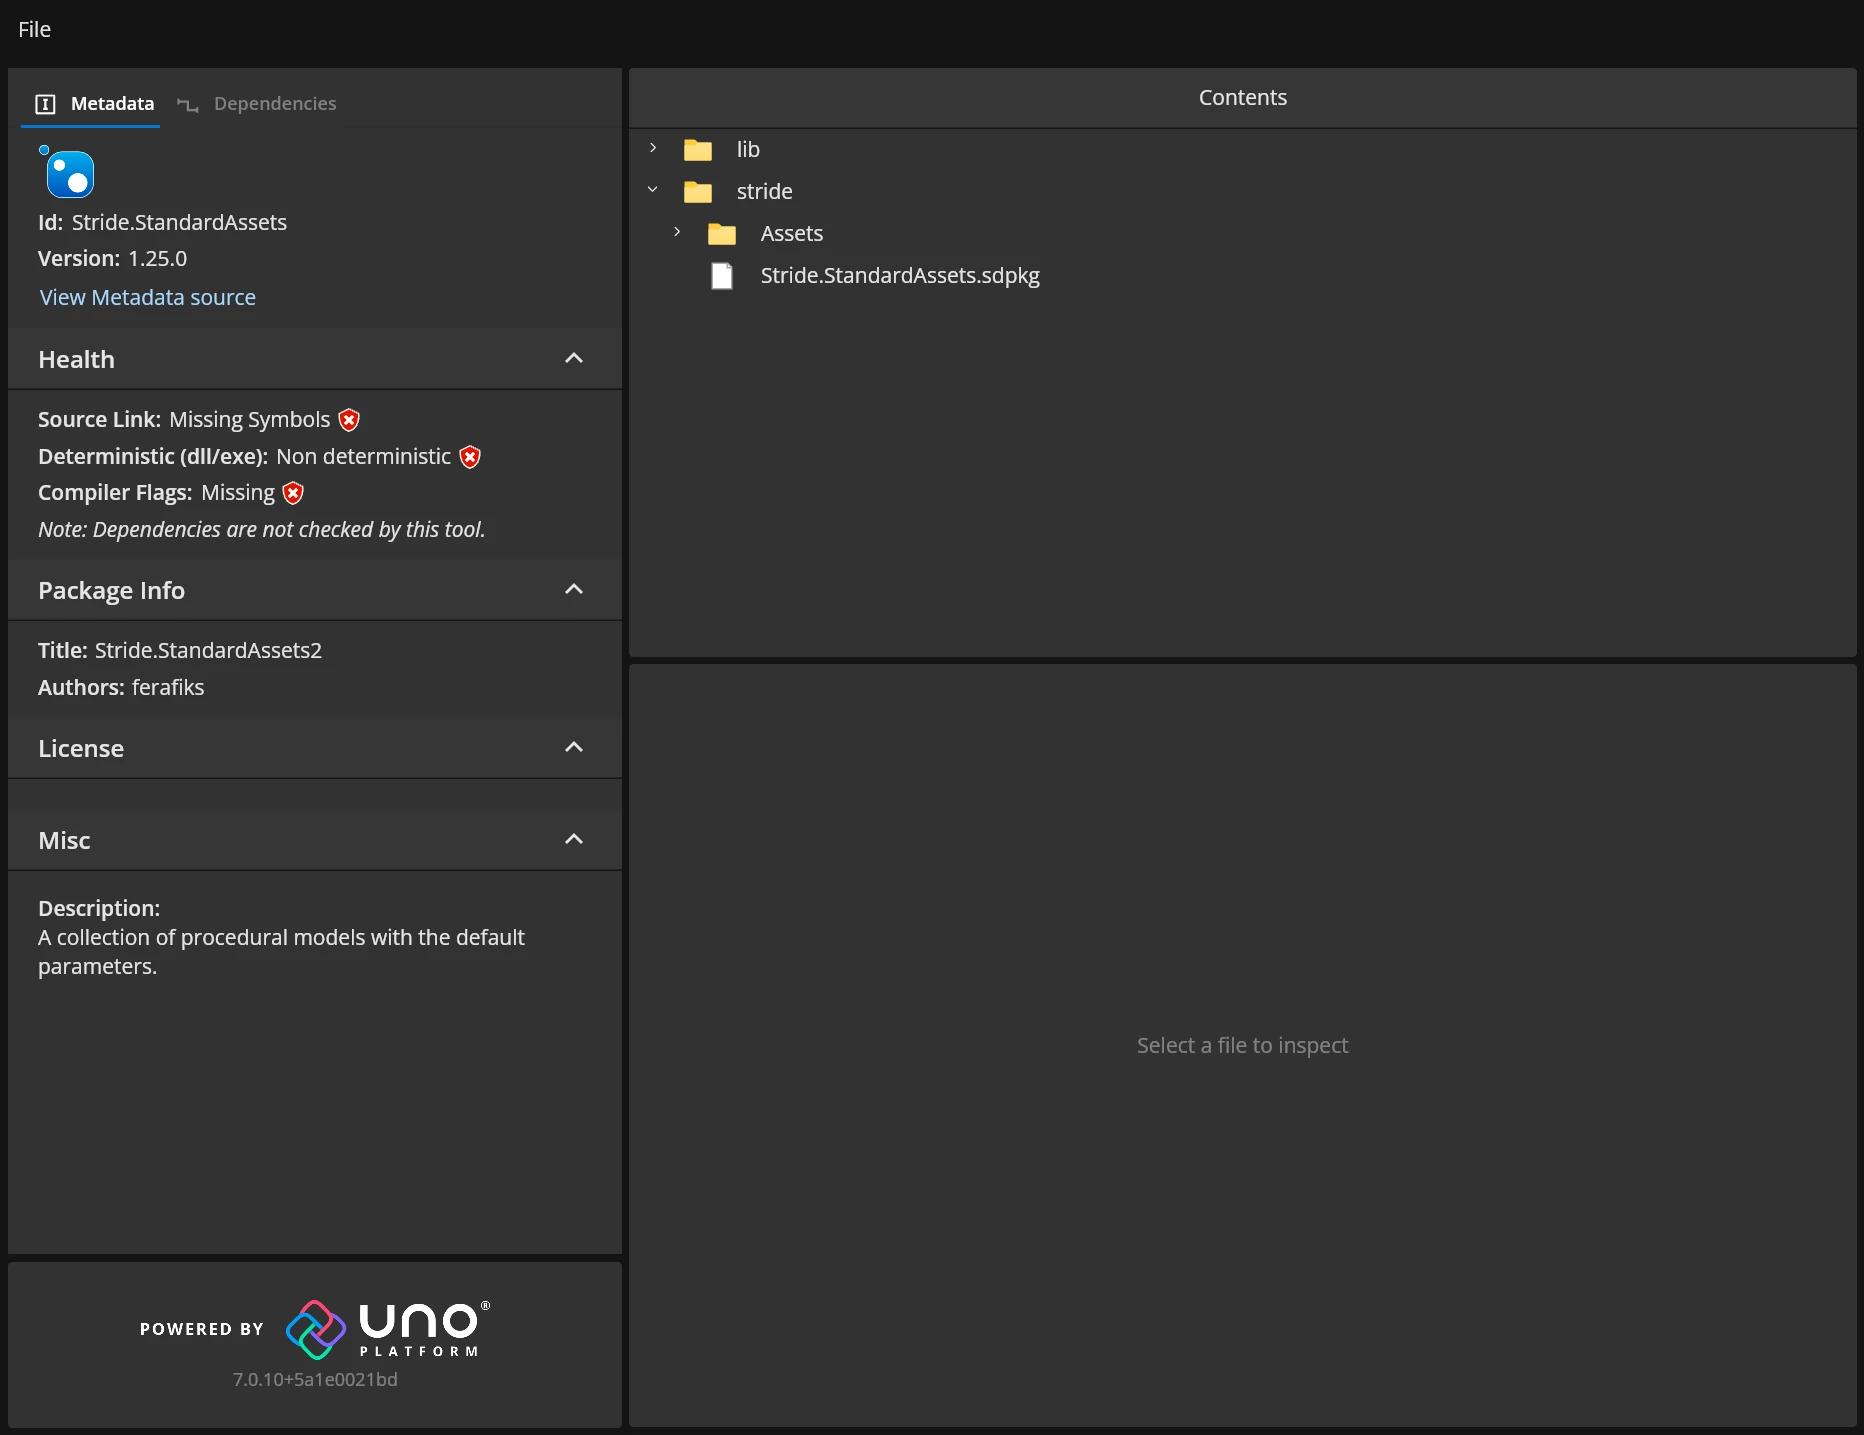Click the Metadata tab info icon
This screenshot has width=1864, height=1435.
(45, 104)
